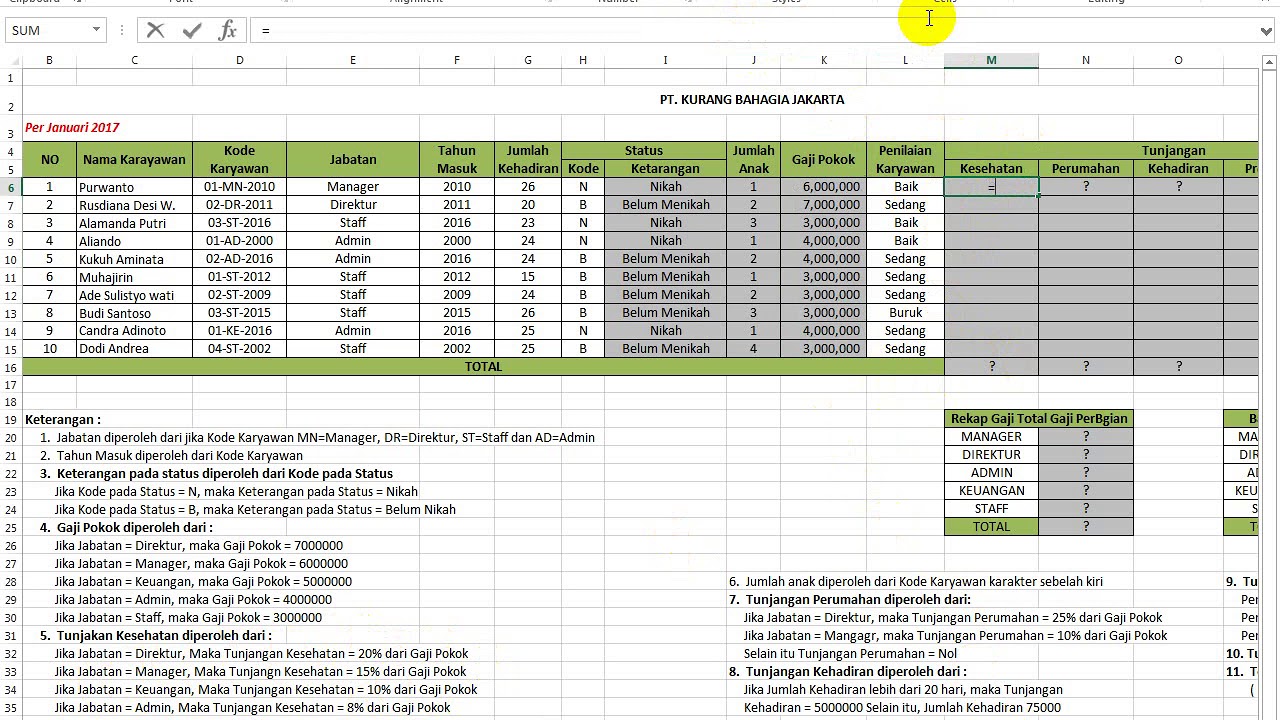Select Dodi Andrea's Jumlah Anak value 4
Viewport: 1280px width, 720px height.
754,349
